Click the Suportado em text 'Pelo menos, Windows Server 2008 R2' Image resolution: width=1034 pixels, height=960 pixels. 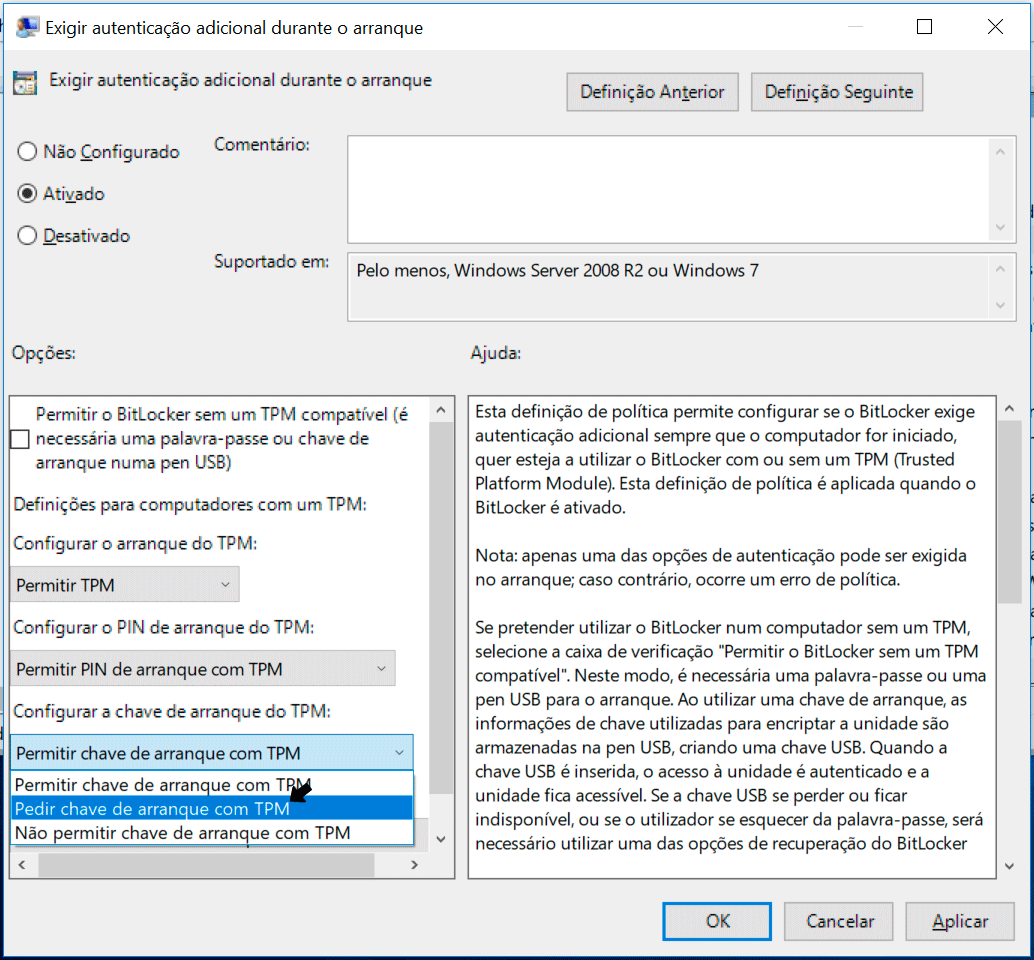[x=499, y=270]
